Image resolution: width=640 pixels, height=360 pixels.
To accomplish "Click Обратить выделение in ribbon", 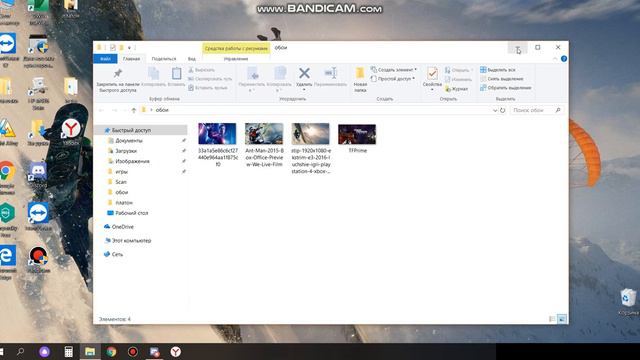I will coord(506,88).
